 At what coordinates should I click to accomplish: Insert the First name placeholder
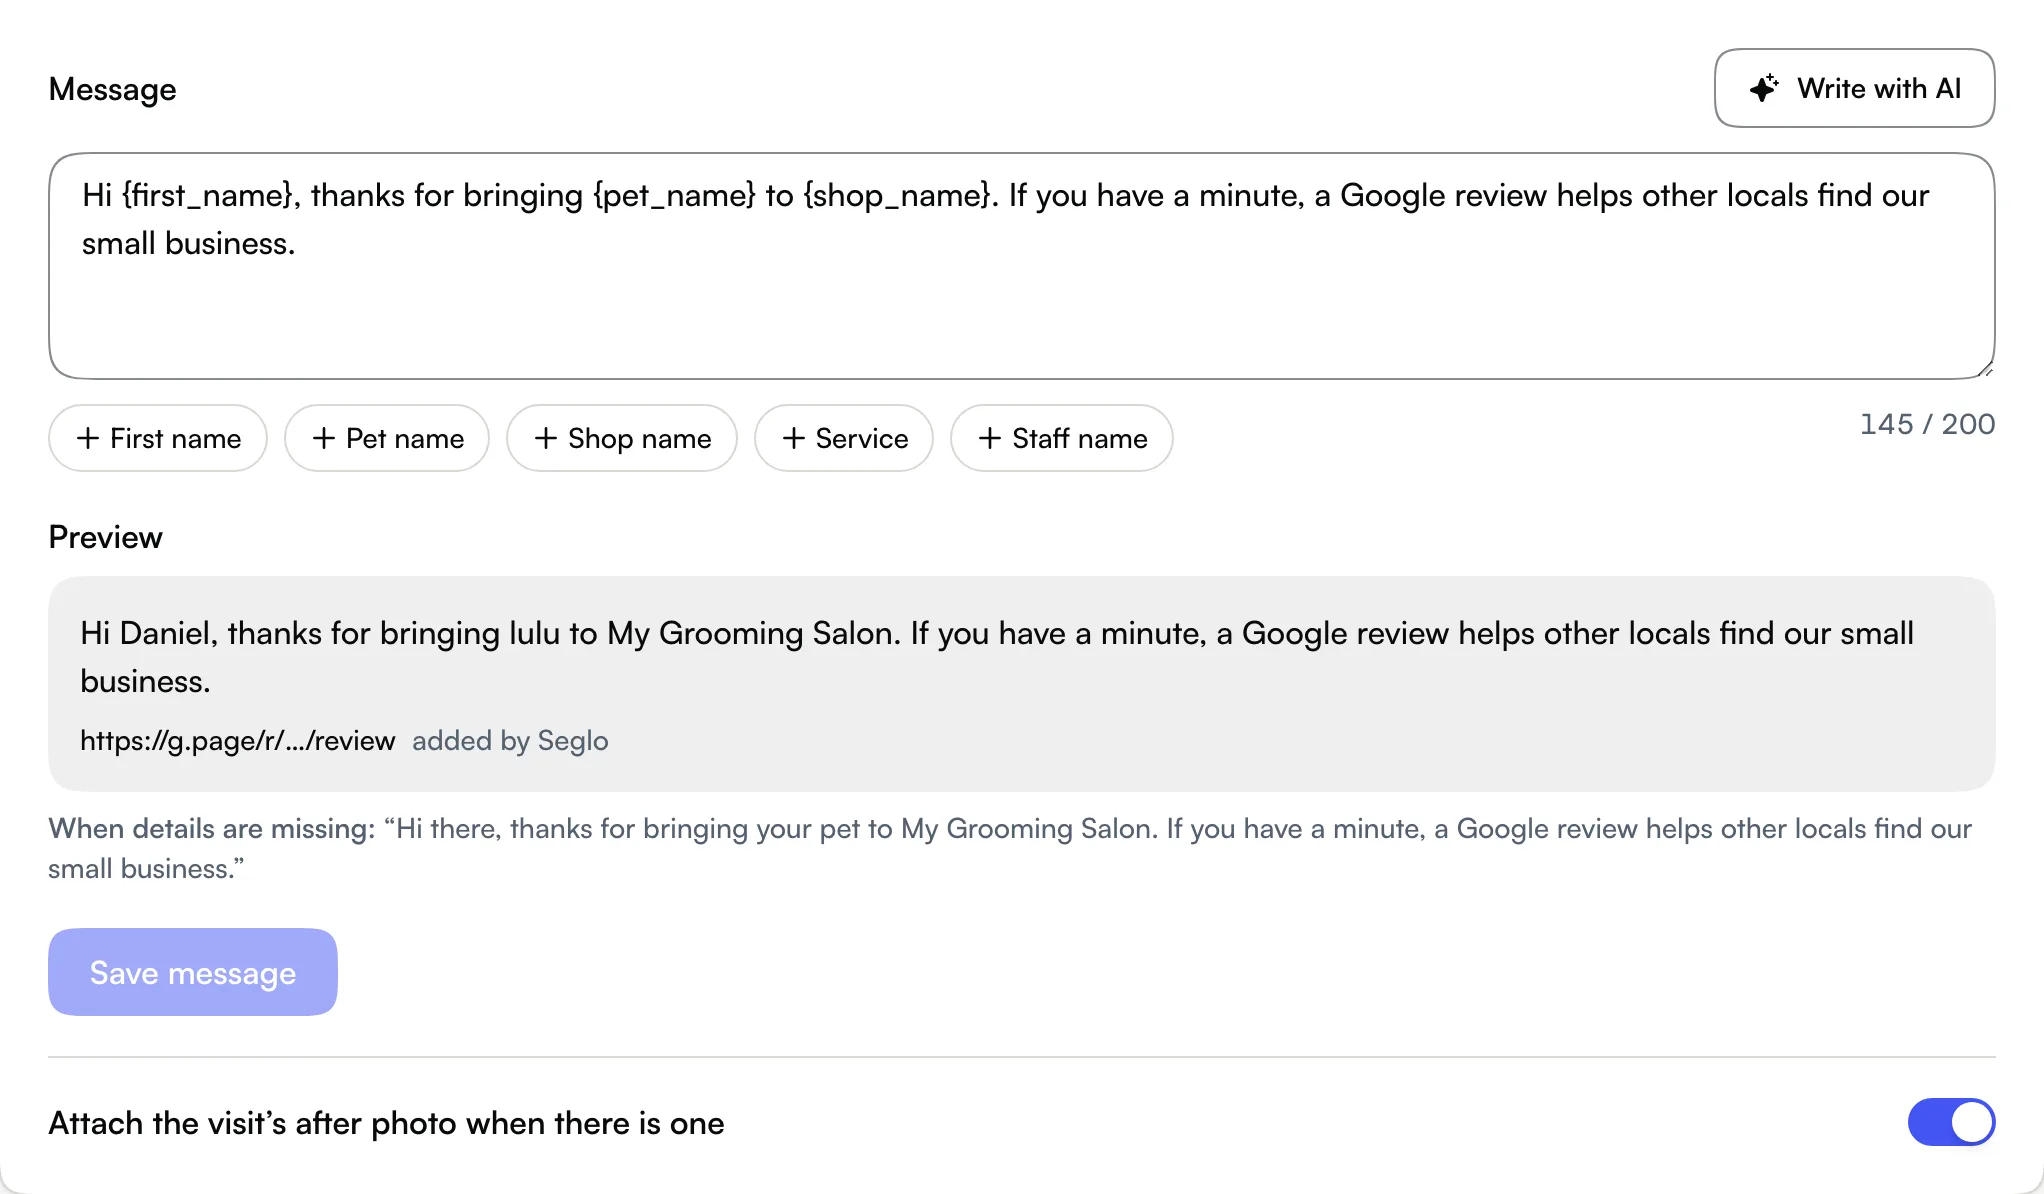click(x=158, y=438)
